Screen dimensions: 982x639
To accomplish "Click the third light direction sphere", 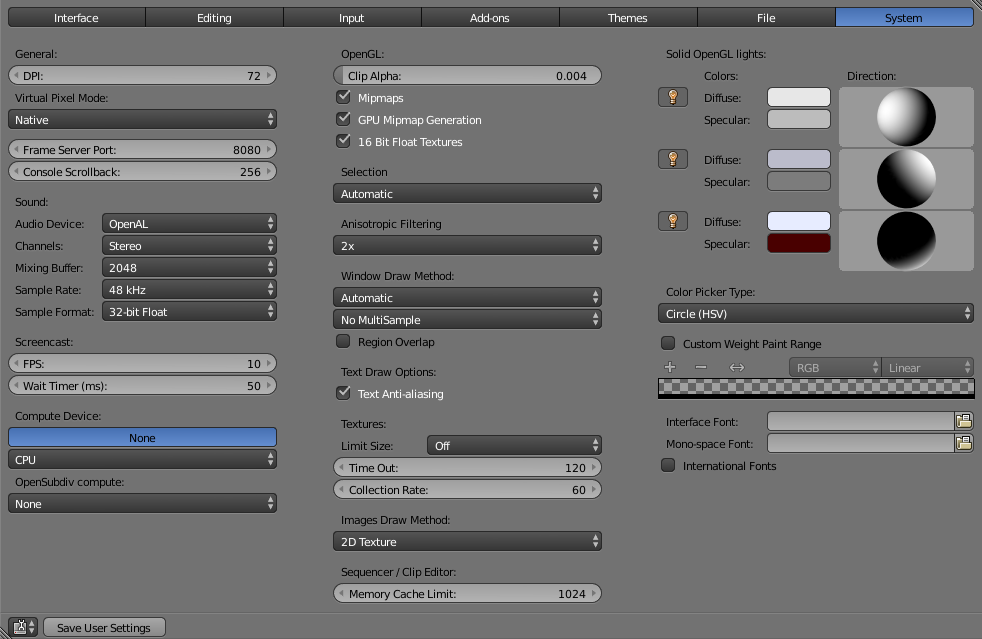I will click(x=906, y=241).
